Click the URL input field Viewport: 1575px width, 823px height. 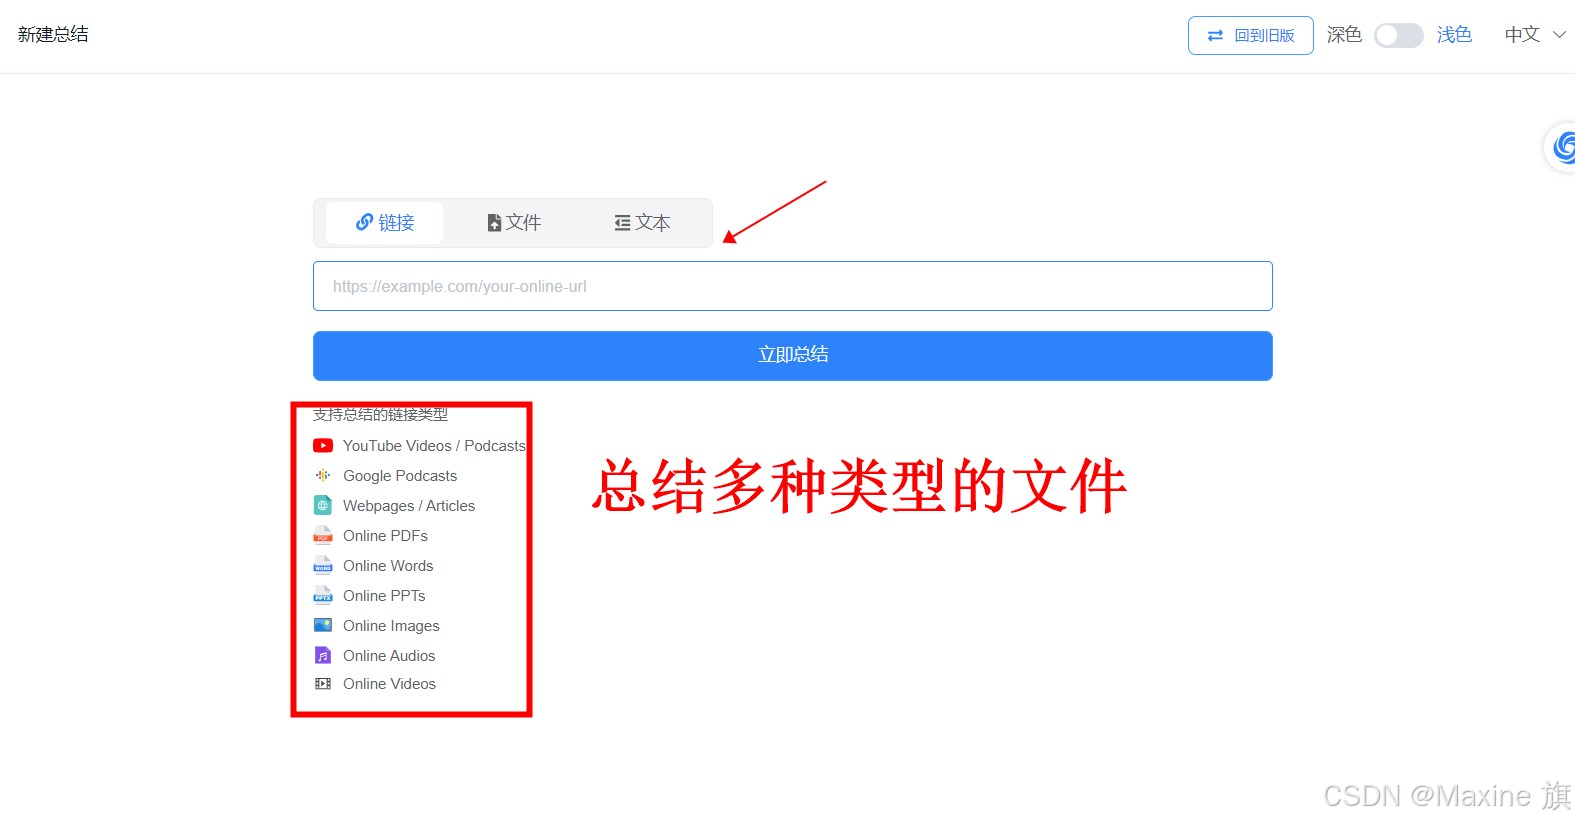792,286
